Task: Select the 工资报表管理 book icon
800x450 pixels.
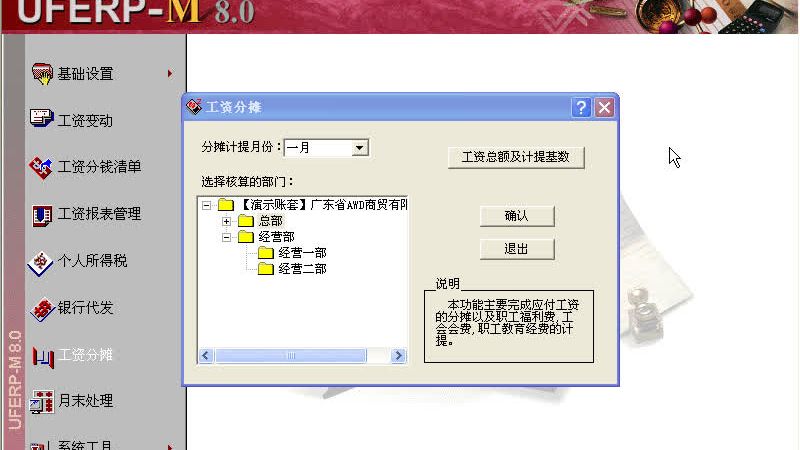Action: tap(41, 215)
